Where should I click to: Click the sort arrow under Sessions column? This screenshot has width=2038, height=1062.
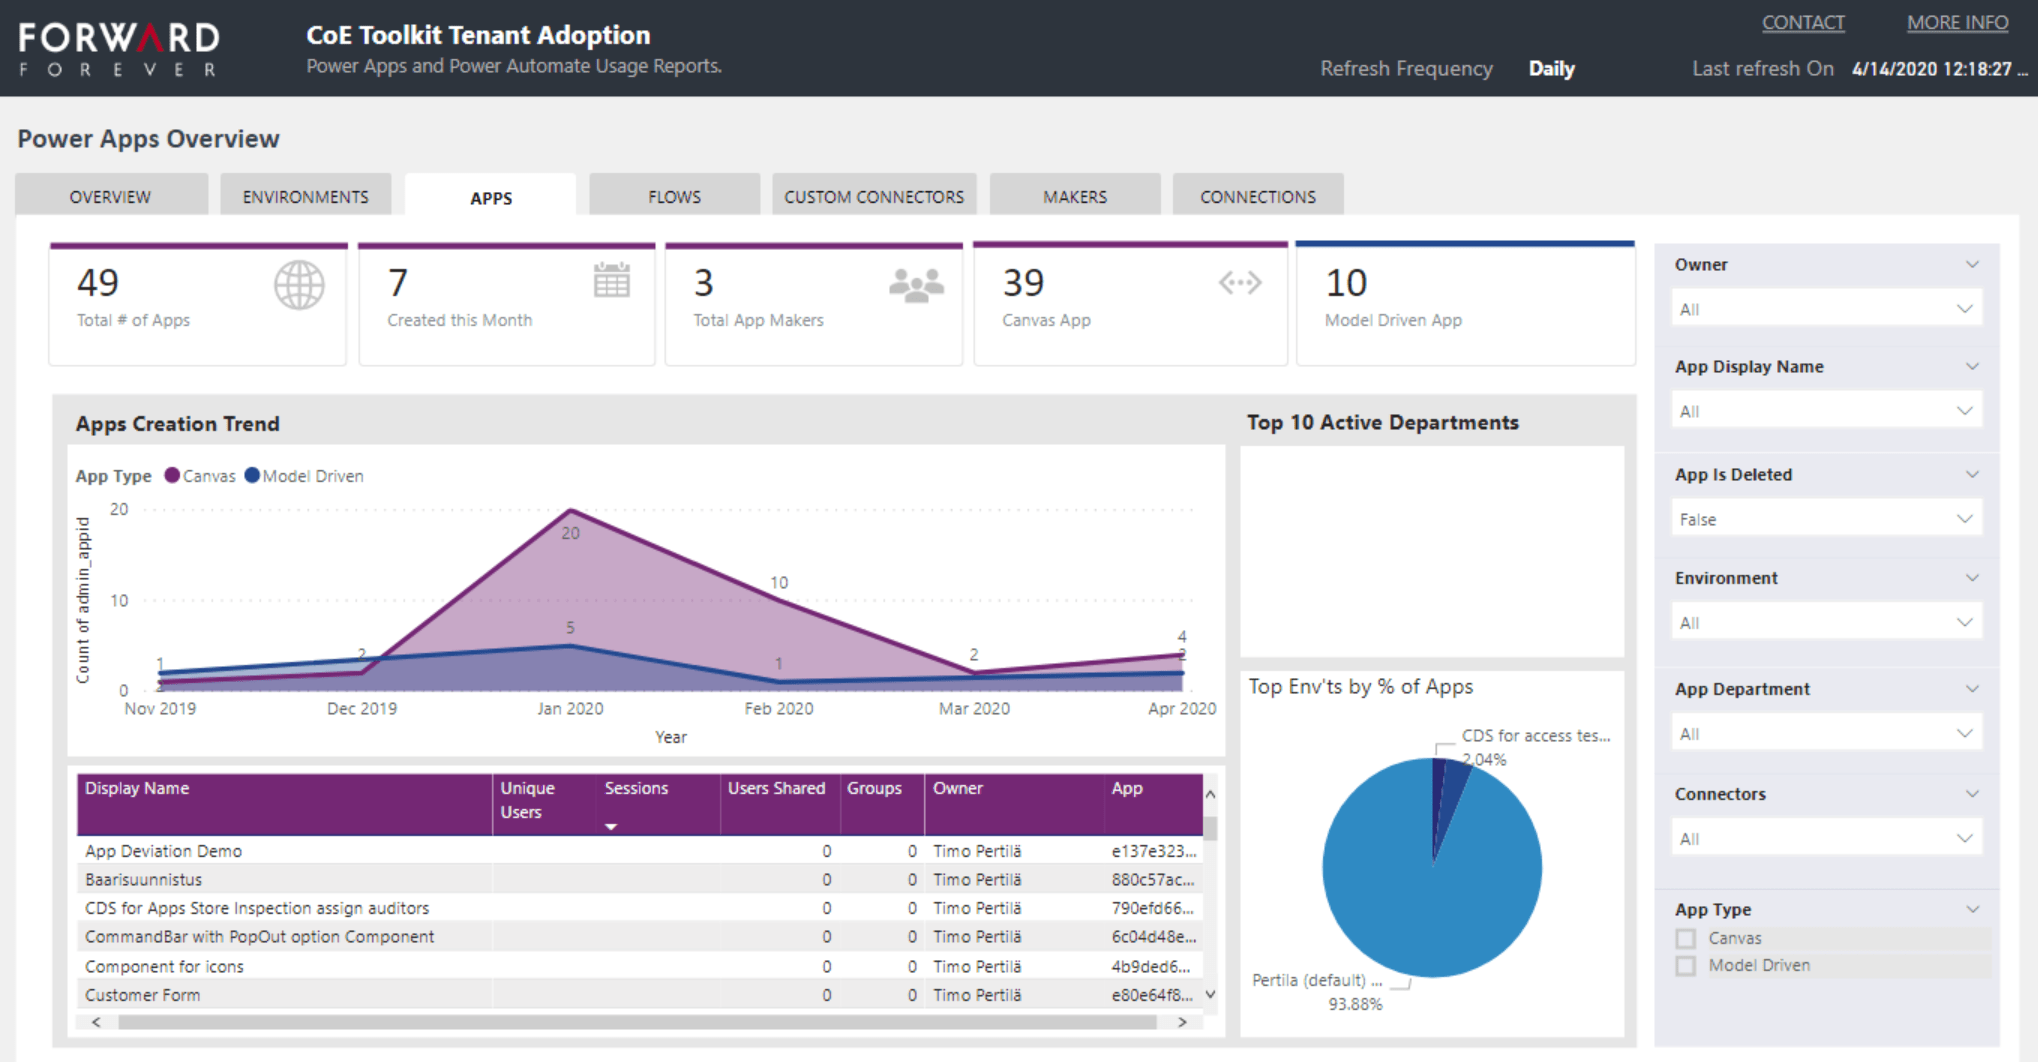pyautogui.click(x=611, y=827)
